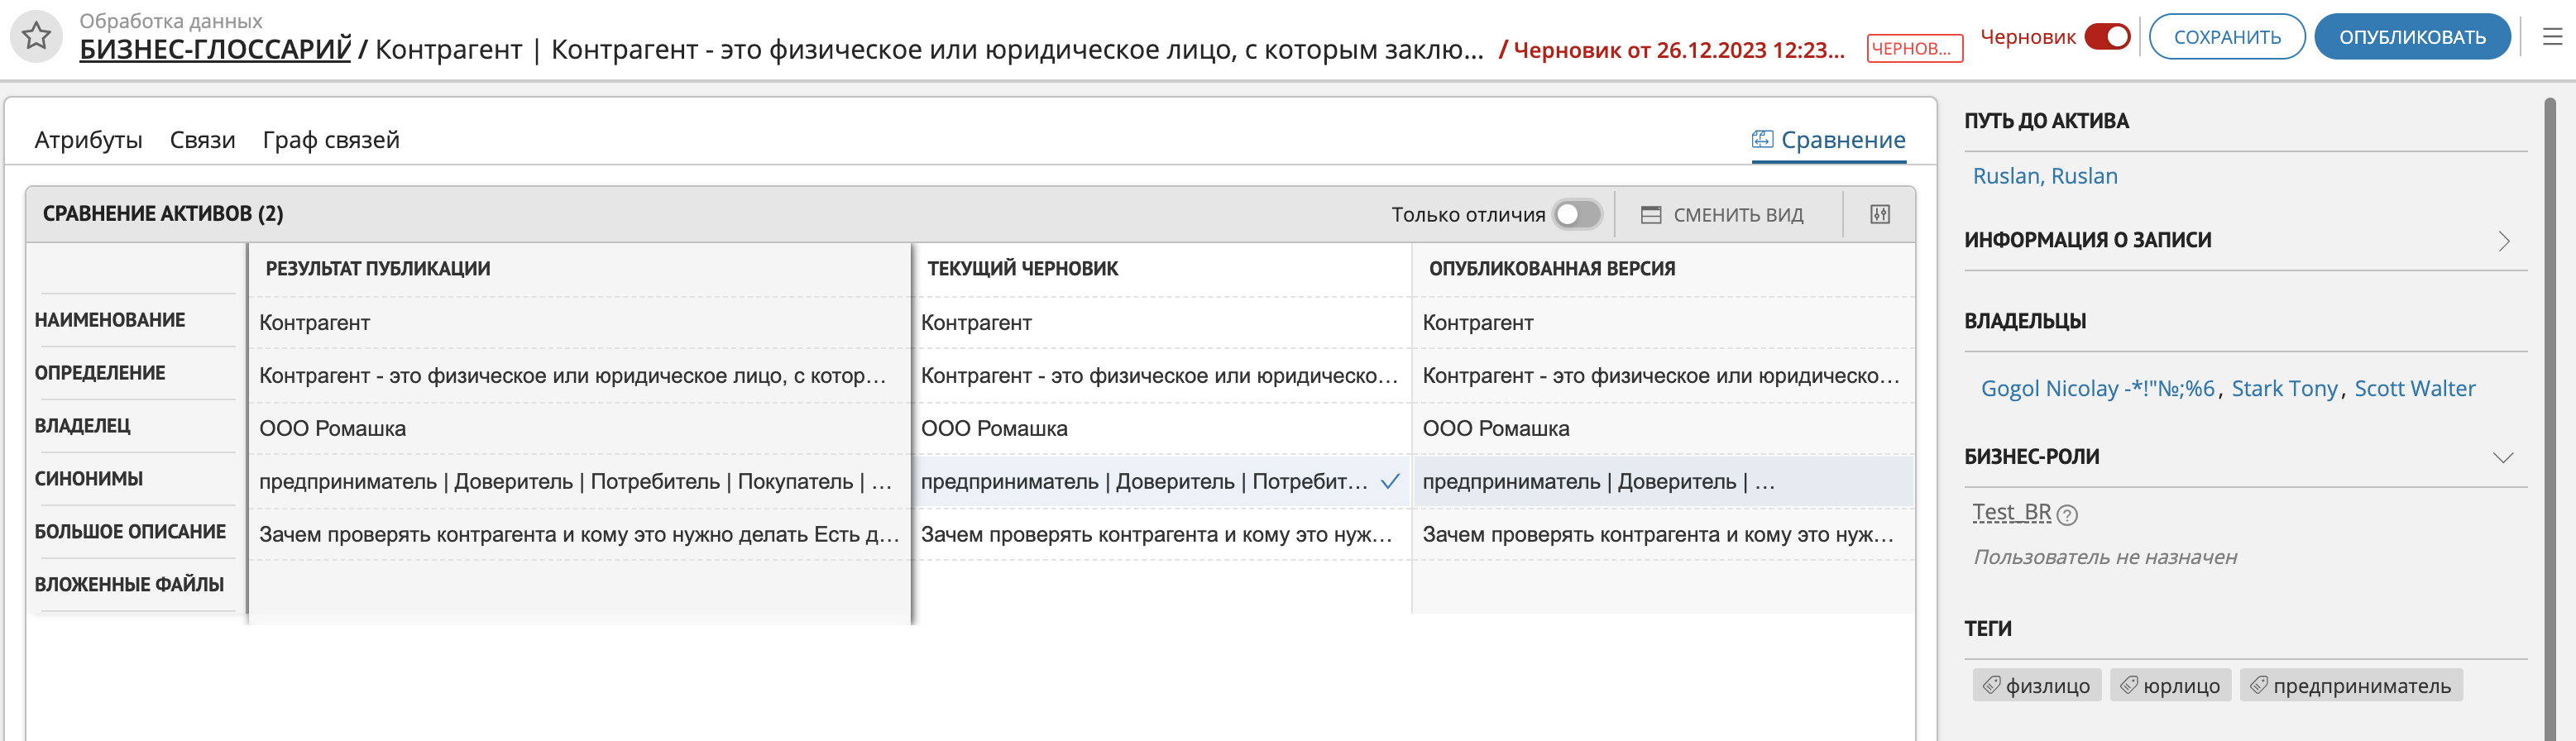
Task: Click the Владелец row label
Action: (x=82, y=426)
